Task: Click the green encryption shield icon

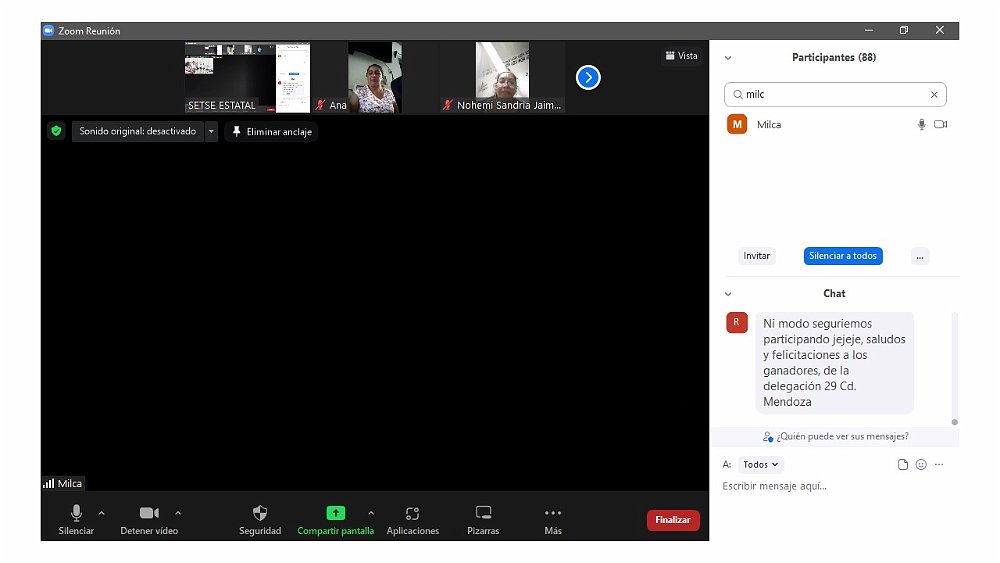Action: point(56,131)
